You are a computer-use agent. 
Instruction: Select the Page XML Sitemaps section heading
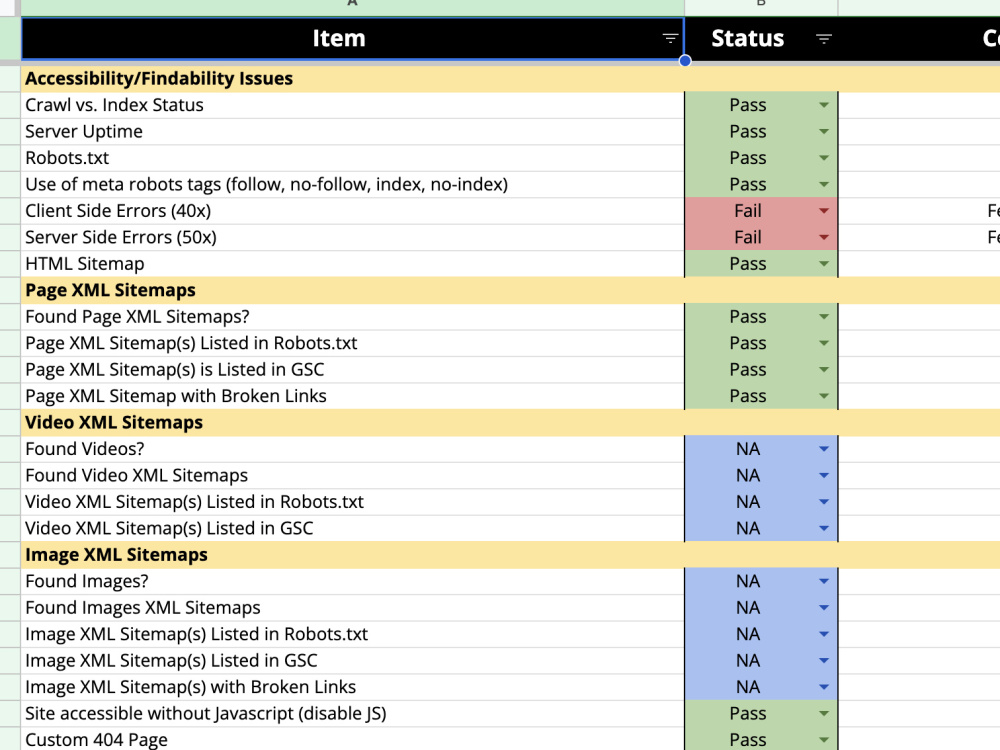click(110, 290)
